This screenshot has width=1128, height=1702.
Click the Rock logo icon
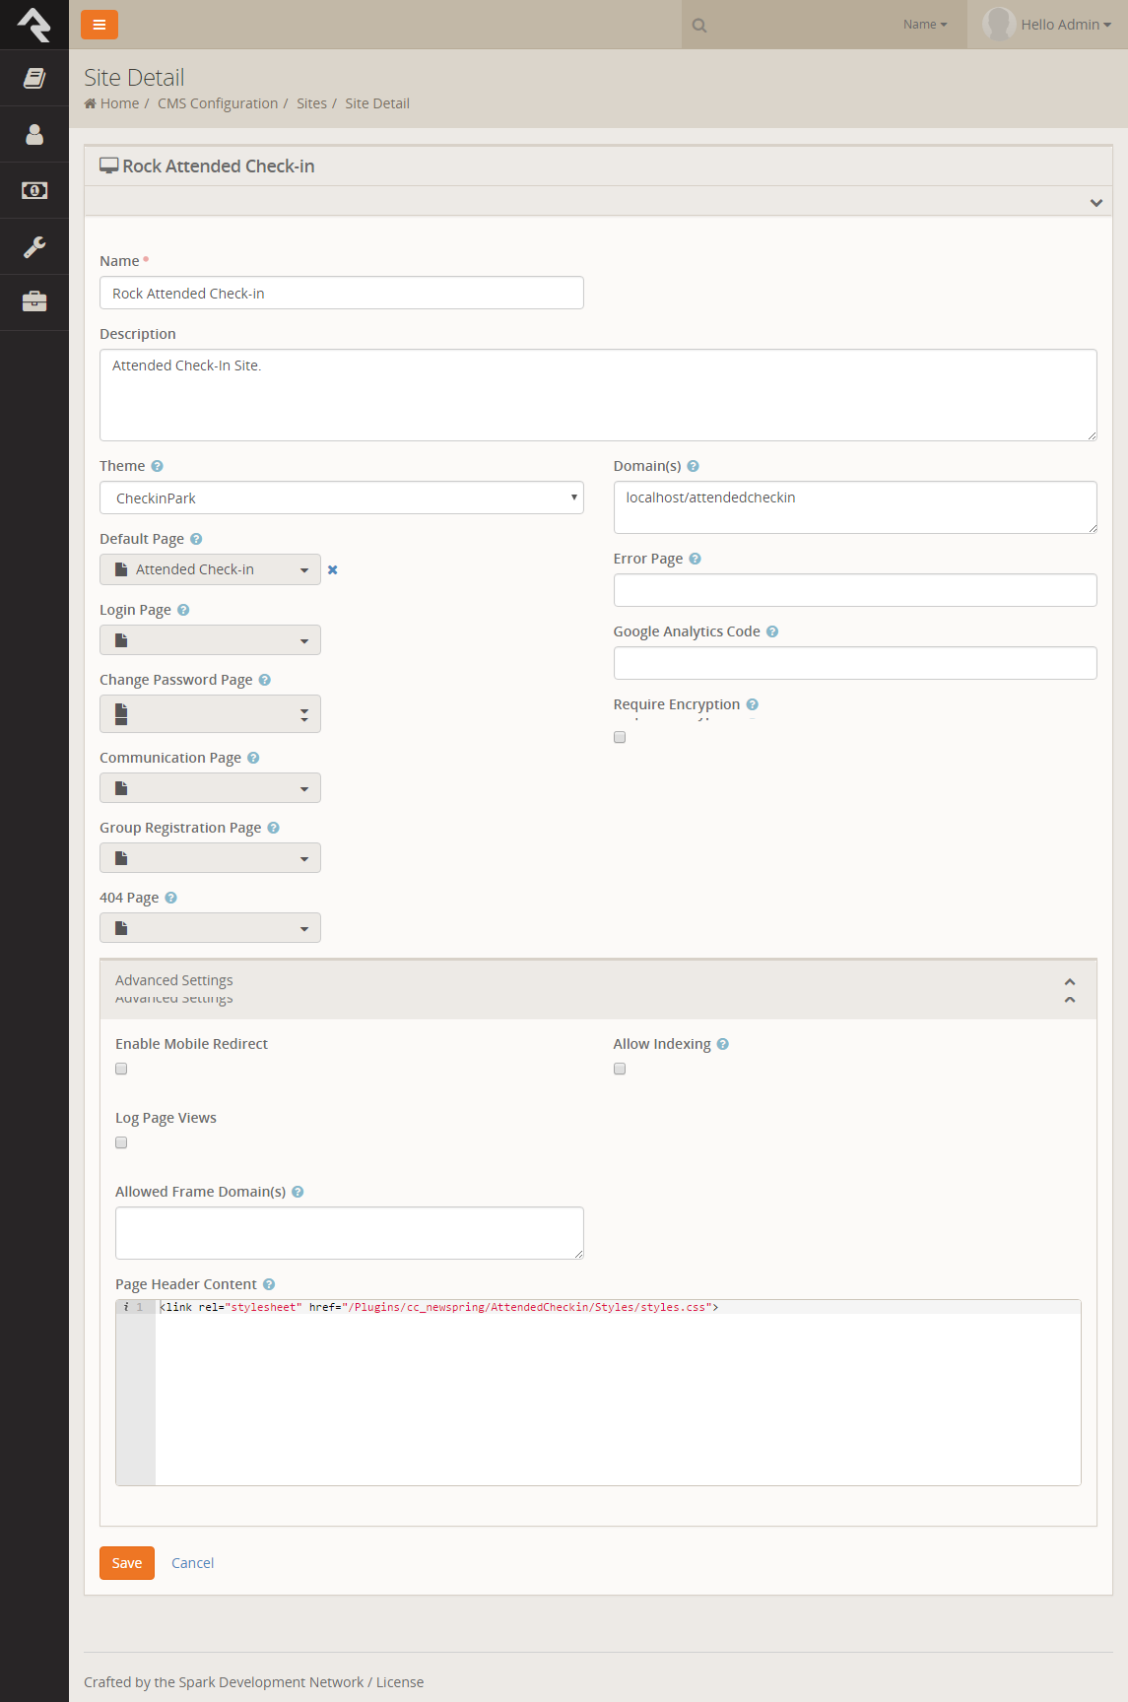pyautogui.click(x=34, y=24)
